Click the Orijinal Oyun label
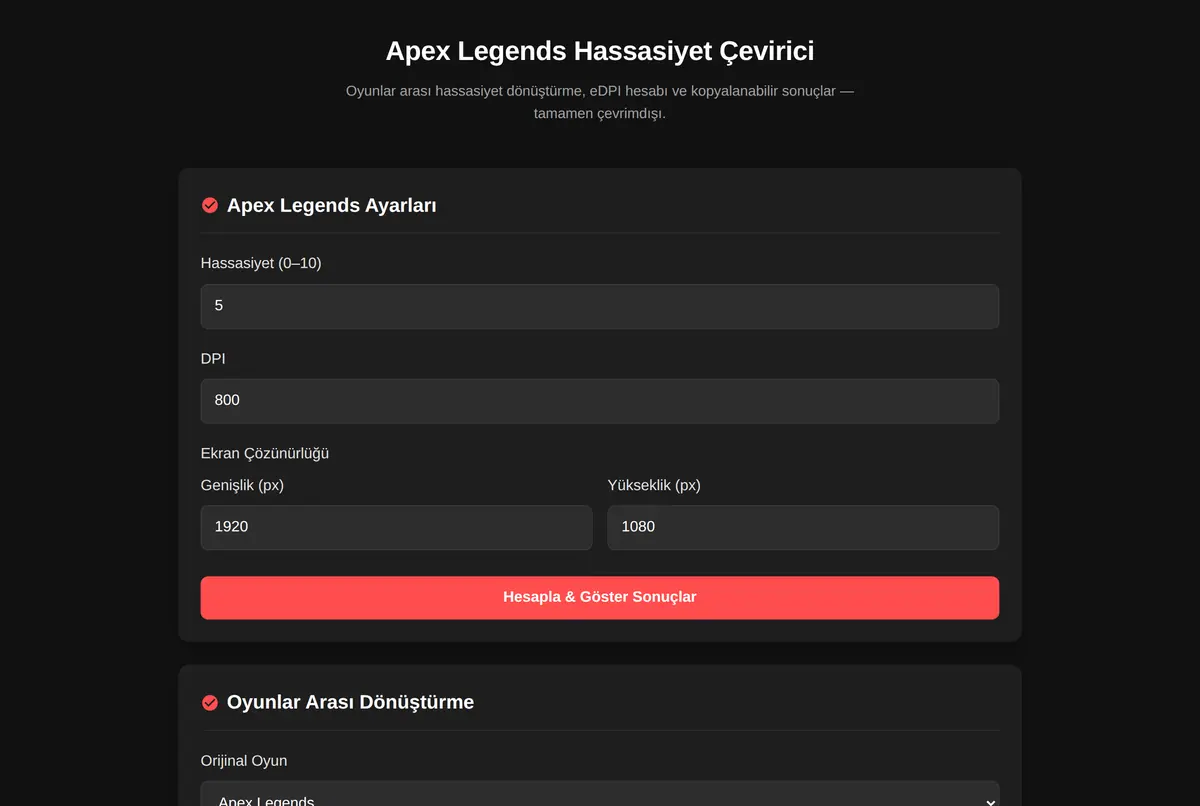This screenshot has height=806, width=1200. 244,761
